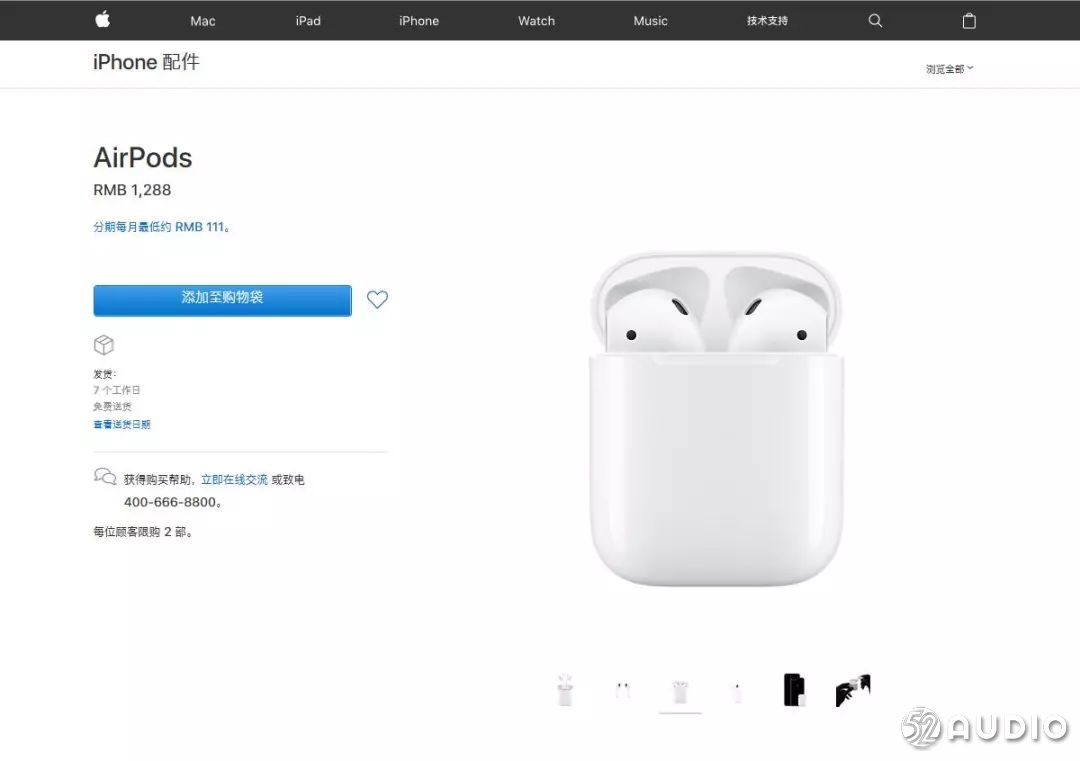Click the chat bubbles help icon

(105, 477)
